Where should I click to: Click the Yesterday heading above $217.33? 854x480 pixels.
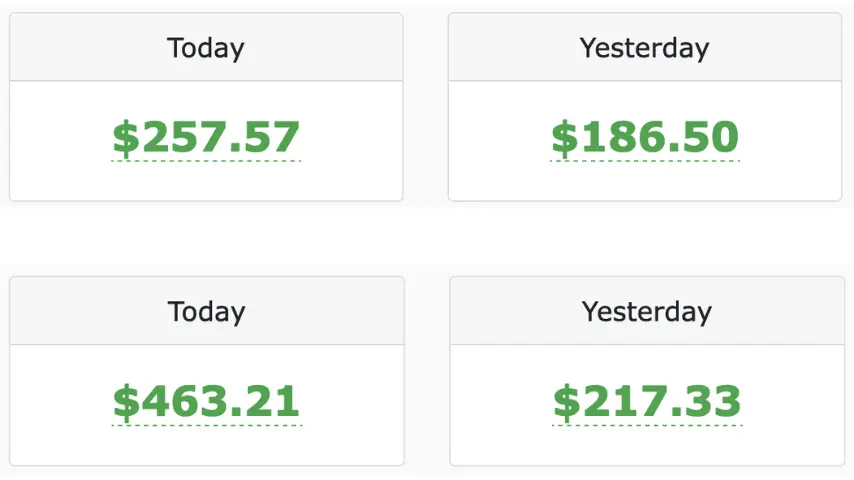647,311
